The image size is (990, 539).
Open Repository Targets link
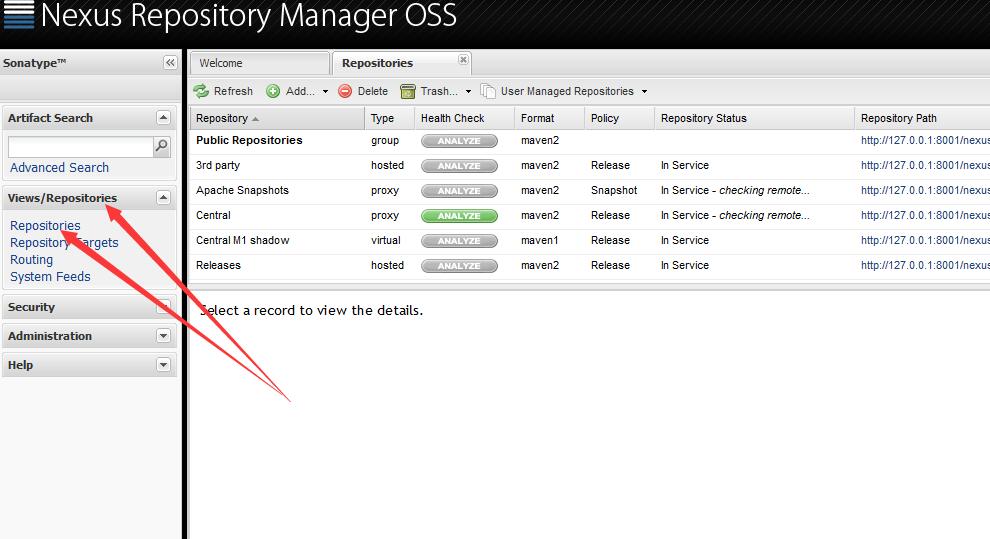(x=64, y=242)
